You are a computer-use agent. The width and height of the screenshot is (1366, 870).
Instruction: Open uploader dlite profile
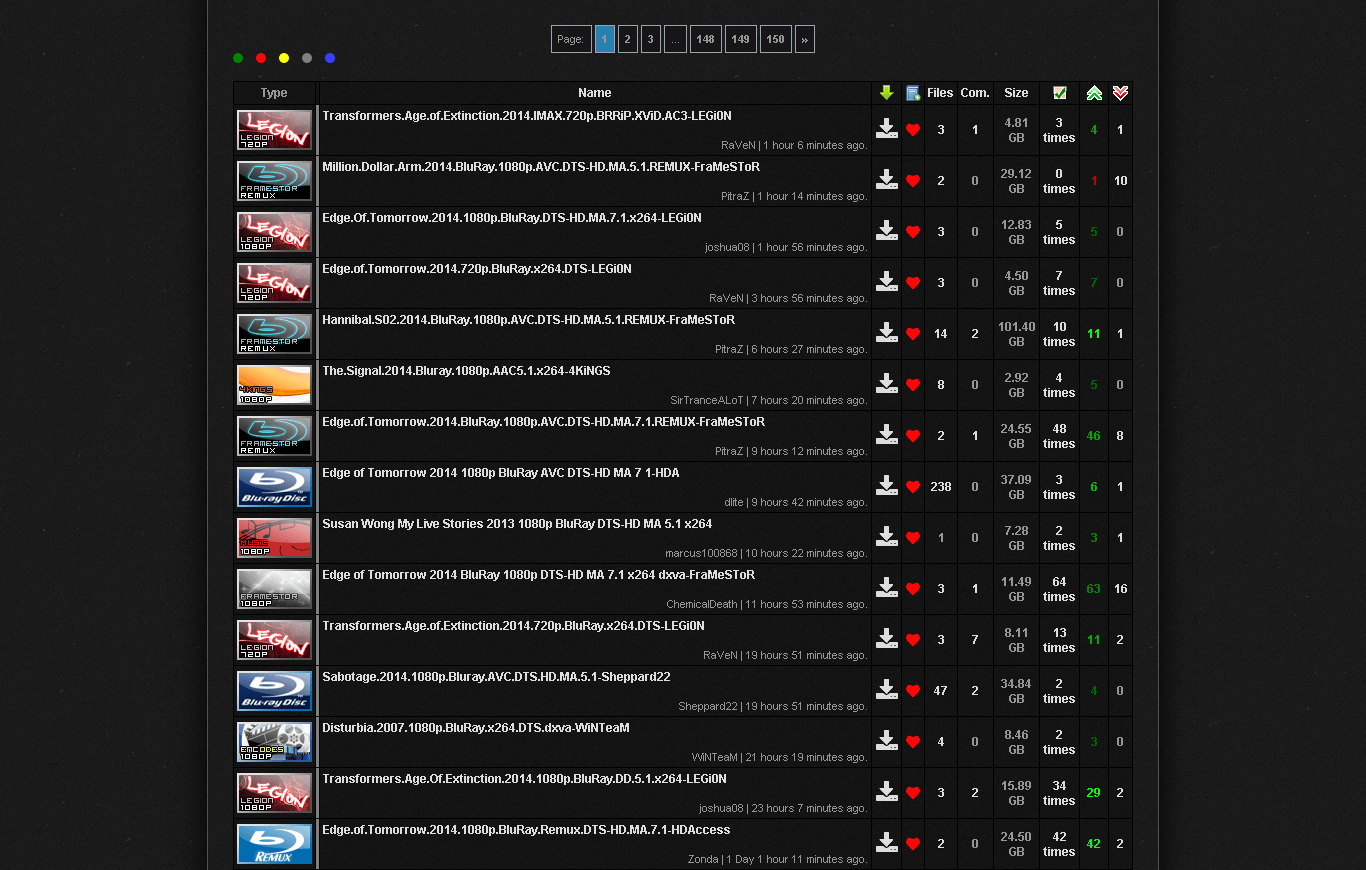[734, 502]
